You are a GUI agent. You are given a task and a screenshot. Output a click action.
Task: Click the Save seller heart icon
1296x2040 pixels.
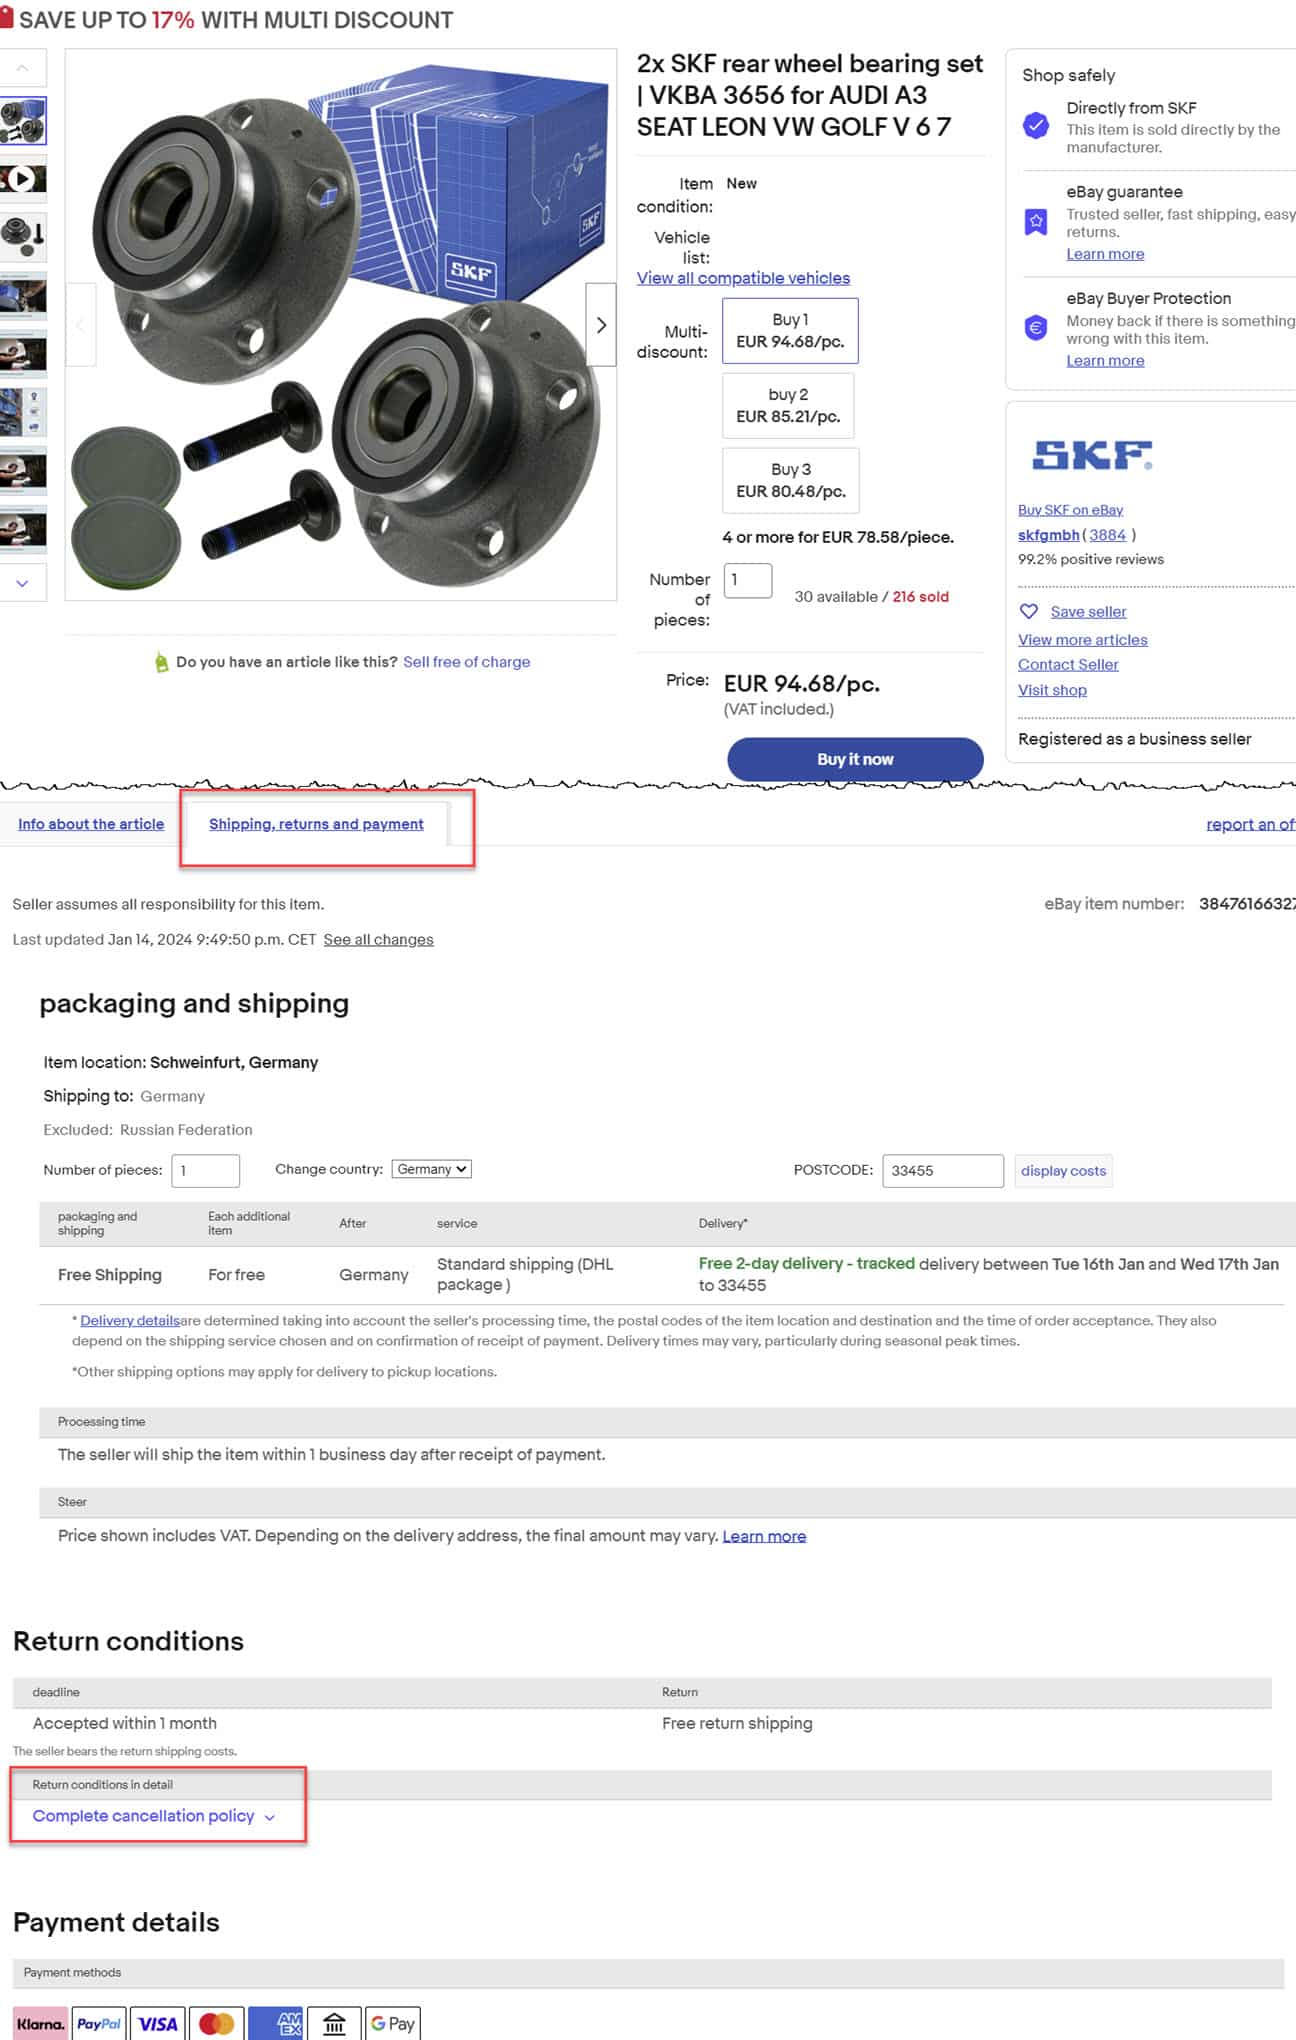tap(1028, 611)
